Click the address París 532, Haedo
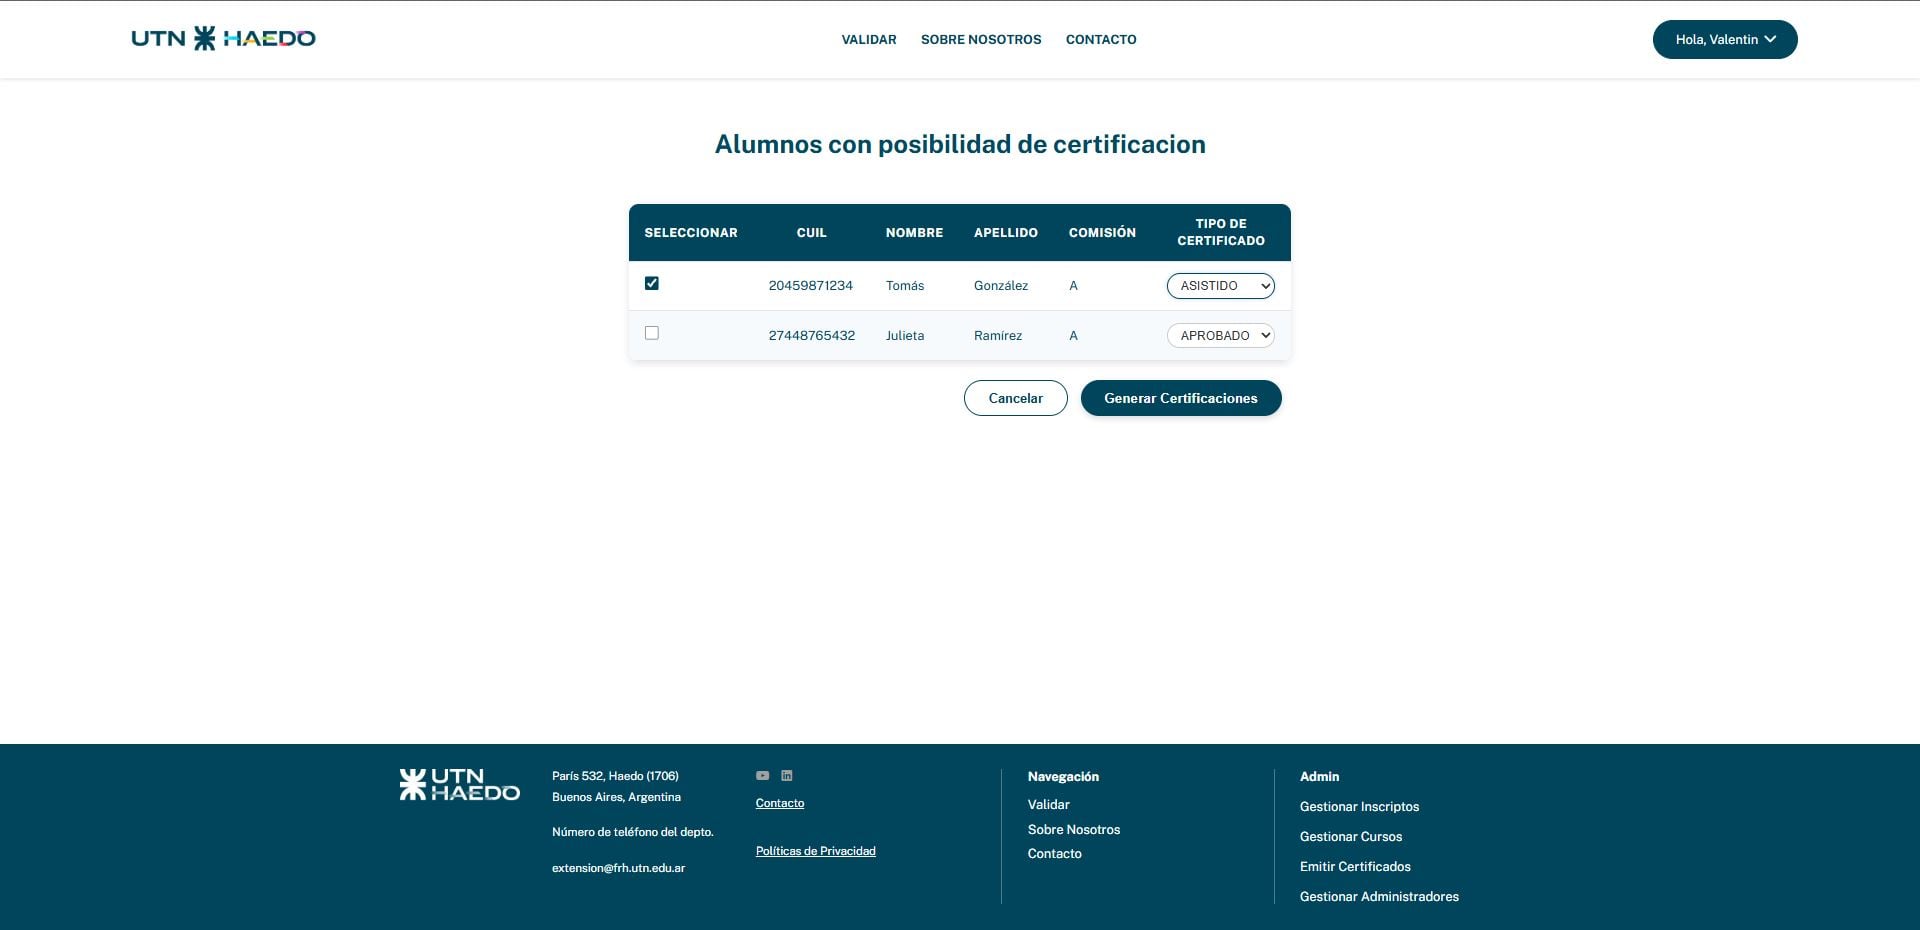The image size is (1920, 930). point(616,776)
